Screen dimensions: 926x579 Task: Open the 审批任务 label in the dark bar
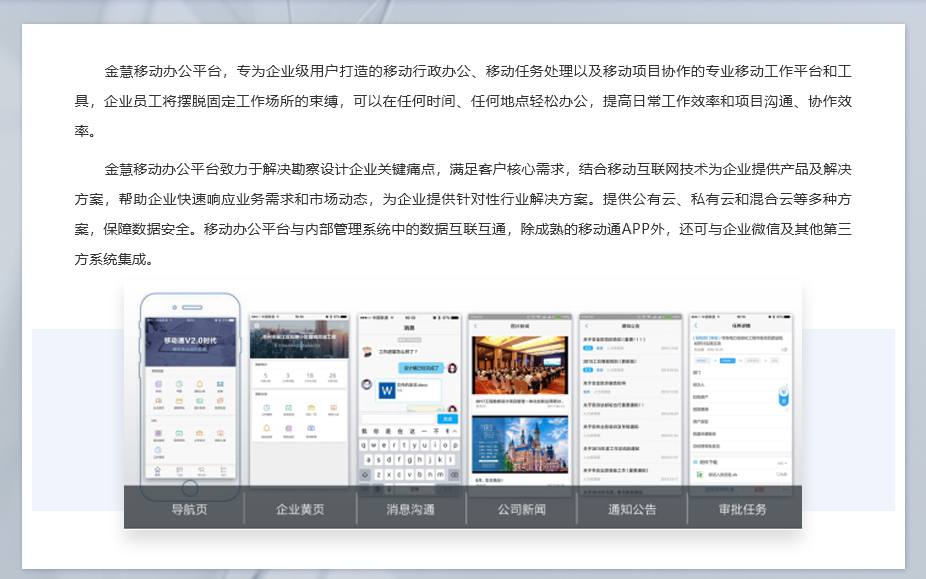tap(742, 509)
